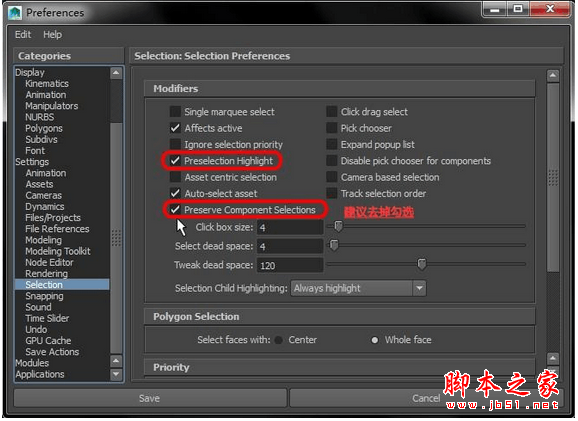Enable Camera based selection checkbox
The image size is (578, 421).
[x=332, y=177]
